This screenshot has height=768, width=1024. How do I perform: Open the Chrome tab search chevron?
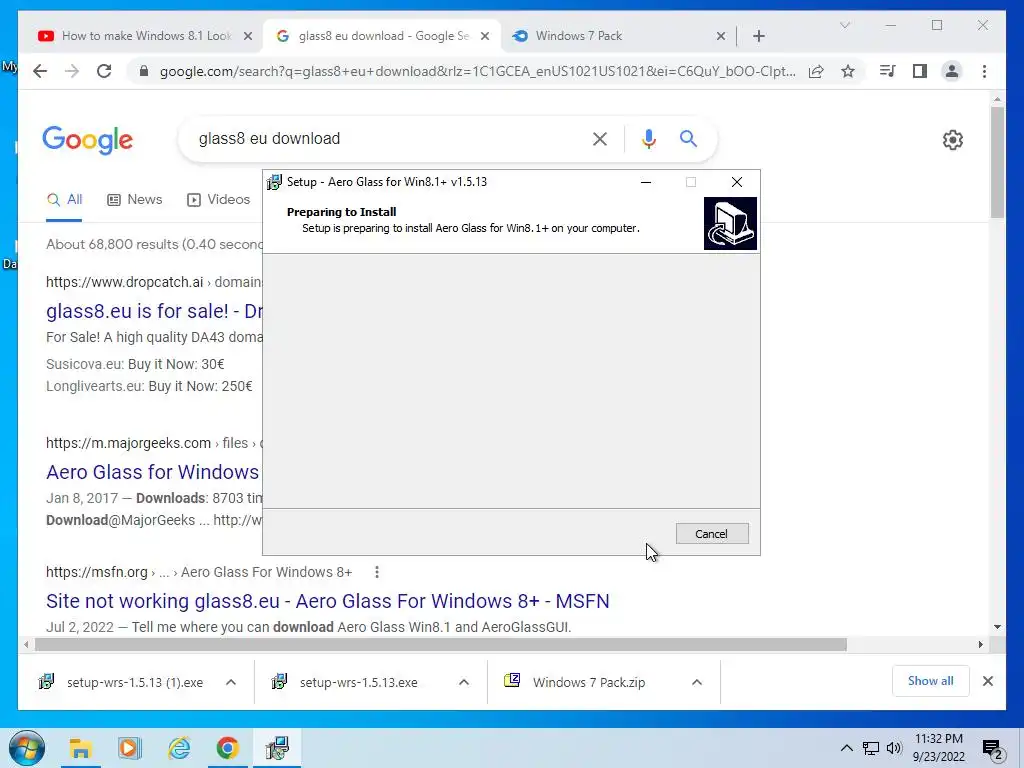point(844,25)
